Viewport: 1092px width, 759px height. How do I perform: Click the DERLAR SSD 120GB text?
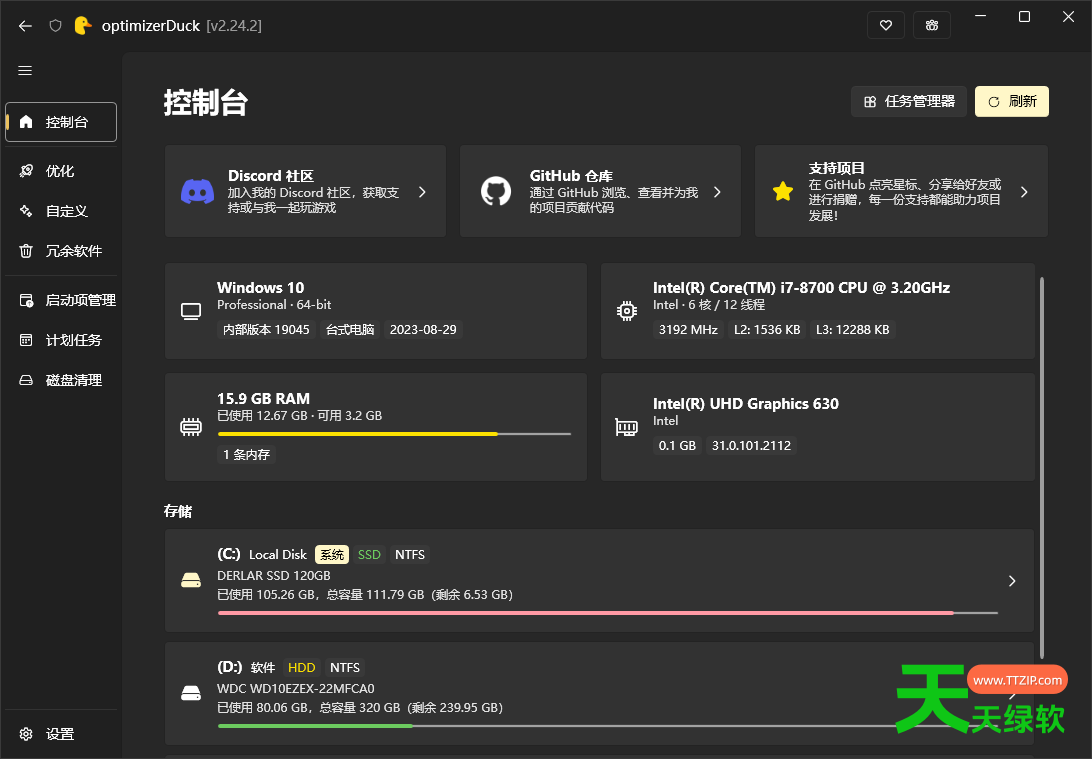coord(274,575)
